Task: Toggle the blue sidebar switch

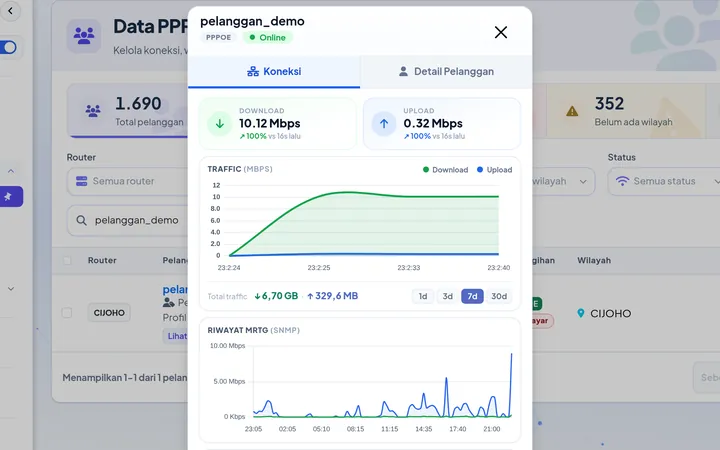Action: click(x=8, y=47)
